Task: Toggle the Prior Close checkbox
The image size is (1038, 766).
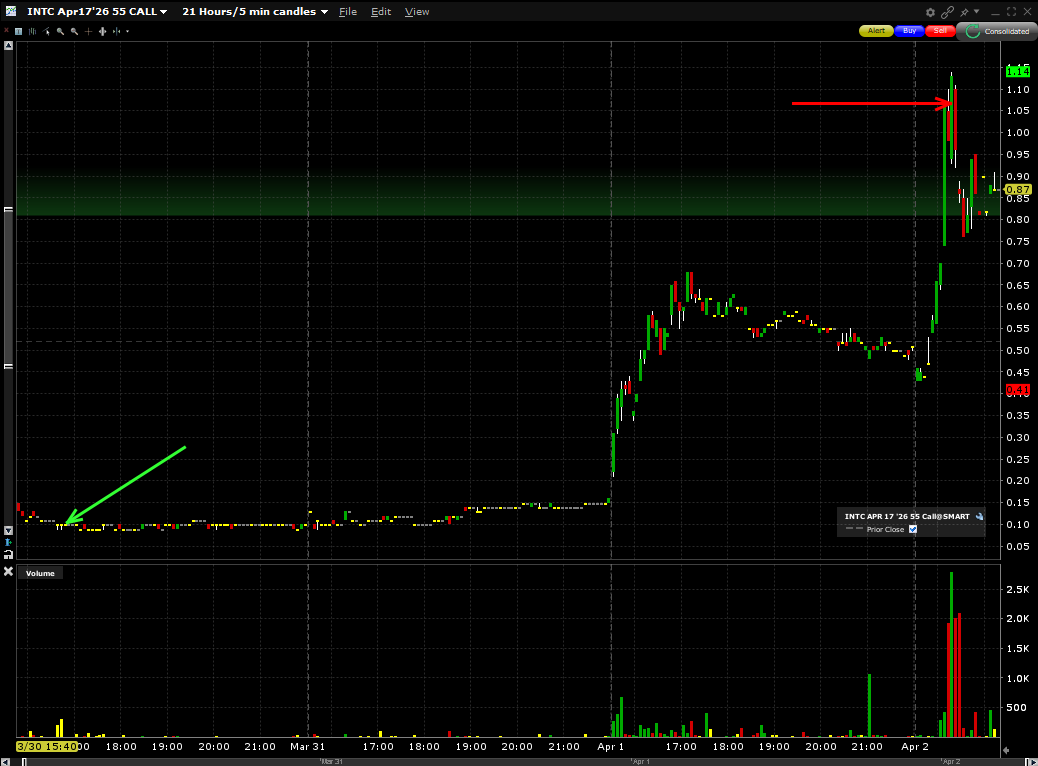Action: [913, 529]
